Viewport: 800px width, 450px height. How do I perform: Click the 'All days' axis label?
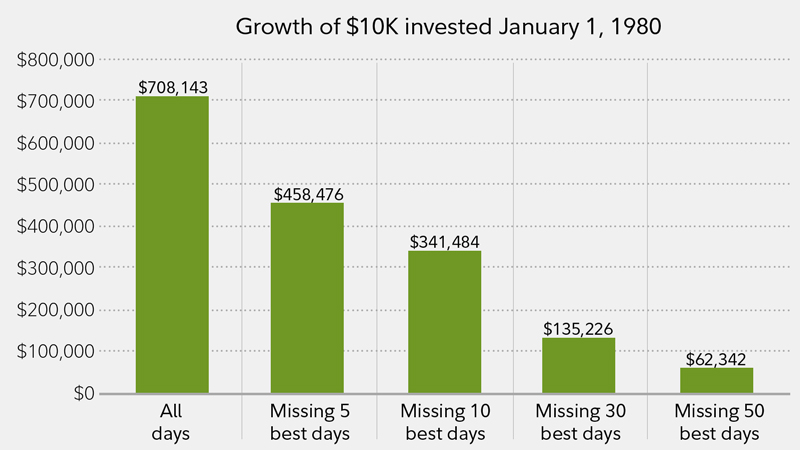(172, 423)
